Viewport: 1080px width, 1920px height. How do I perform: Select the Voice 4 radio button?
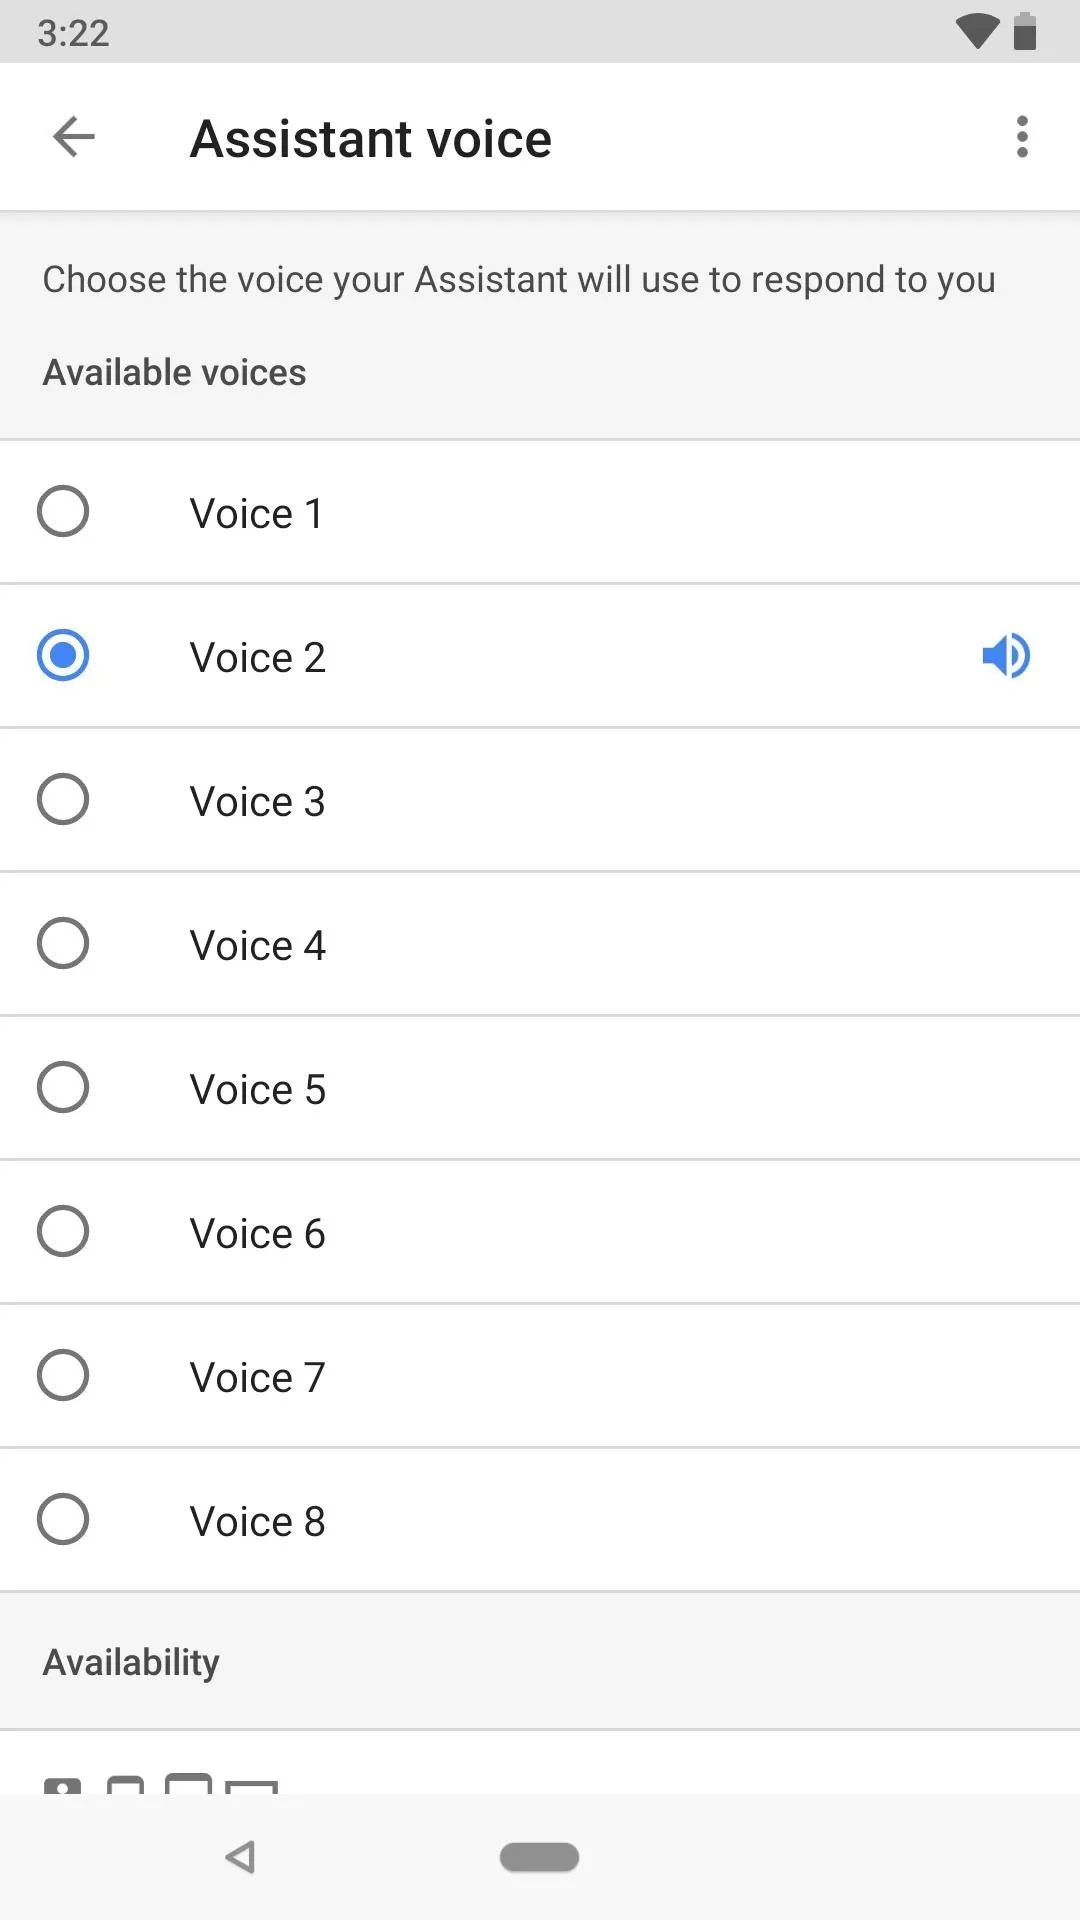coord(63,943)
